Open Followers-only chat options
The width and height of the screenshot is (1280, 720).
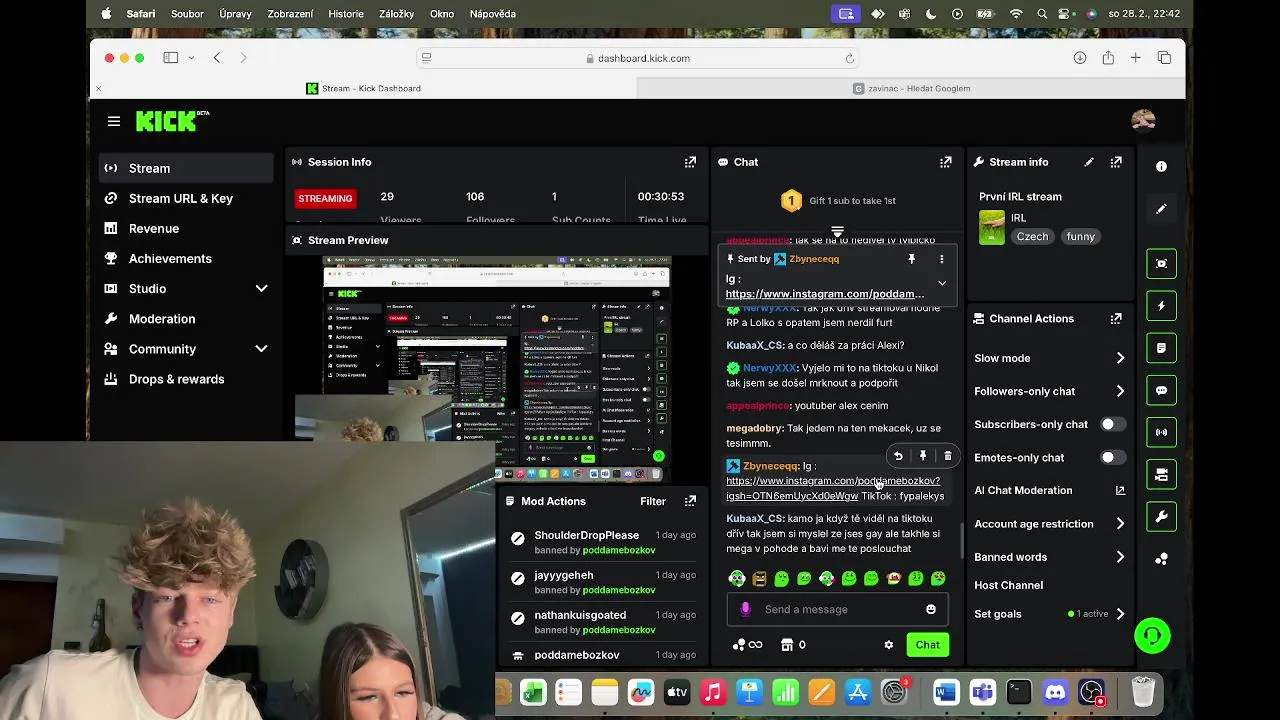(x=1050, y=391)
